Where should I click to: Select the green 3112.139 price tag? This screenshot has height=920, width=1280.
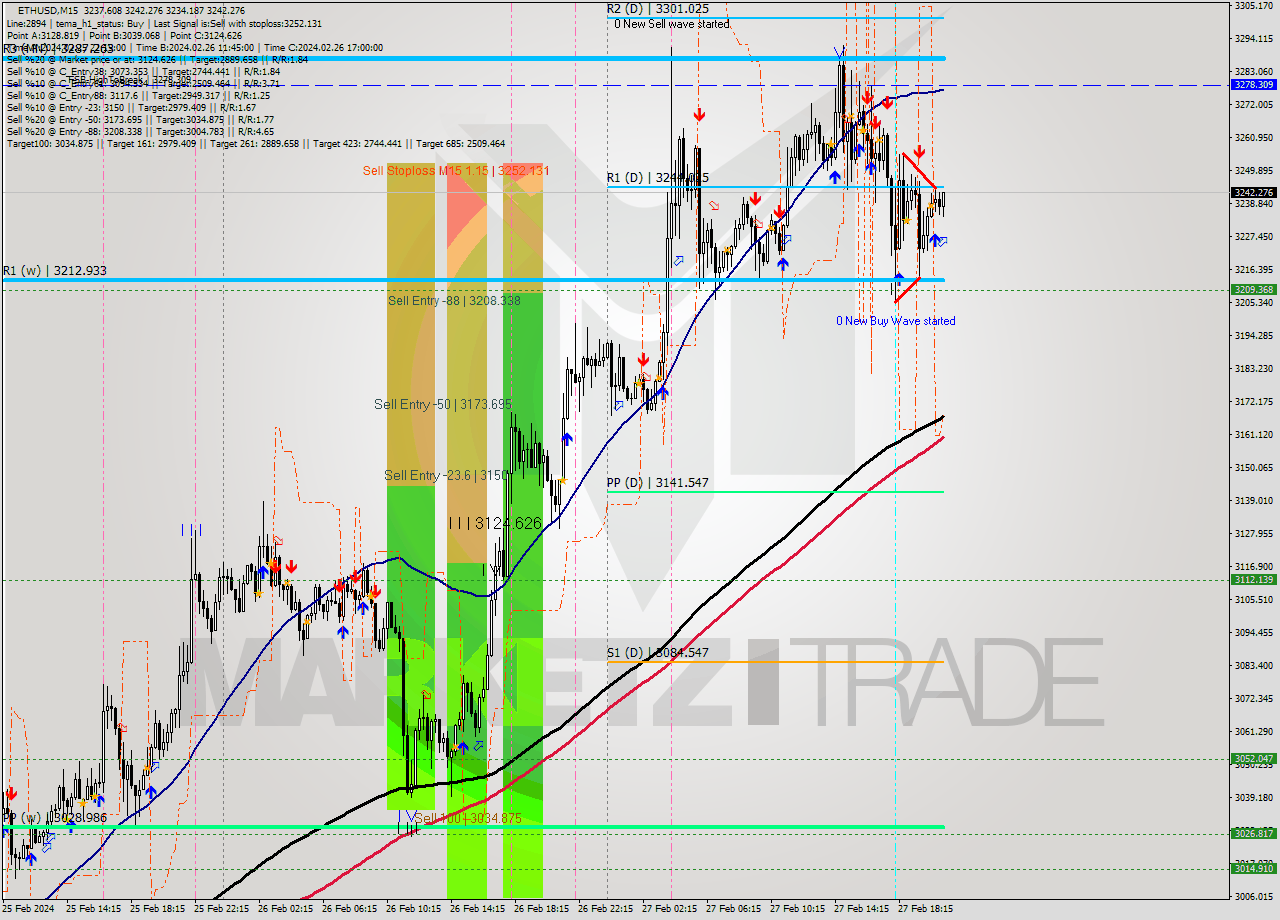pyautogui.click(x=1253, y=580)
